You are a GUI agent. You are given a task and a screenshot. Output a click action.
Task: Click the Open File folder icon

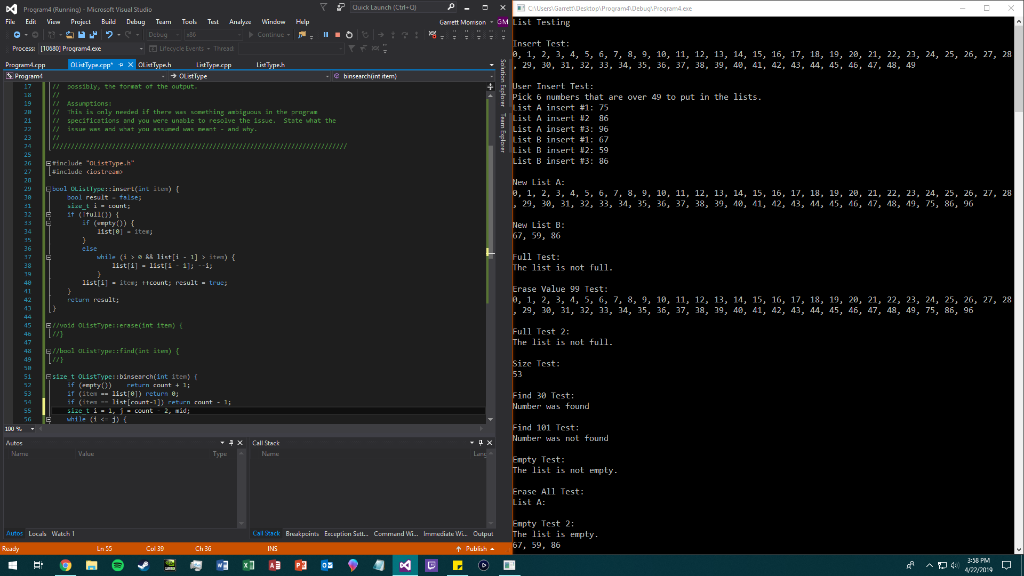[69, 35]
